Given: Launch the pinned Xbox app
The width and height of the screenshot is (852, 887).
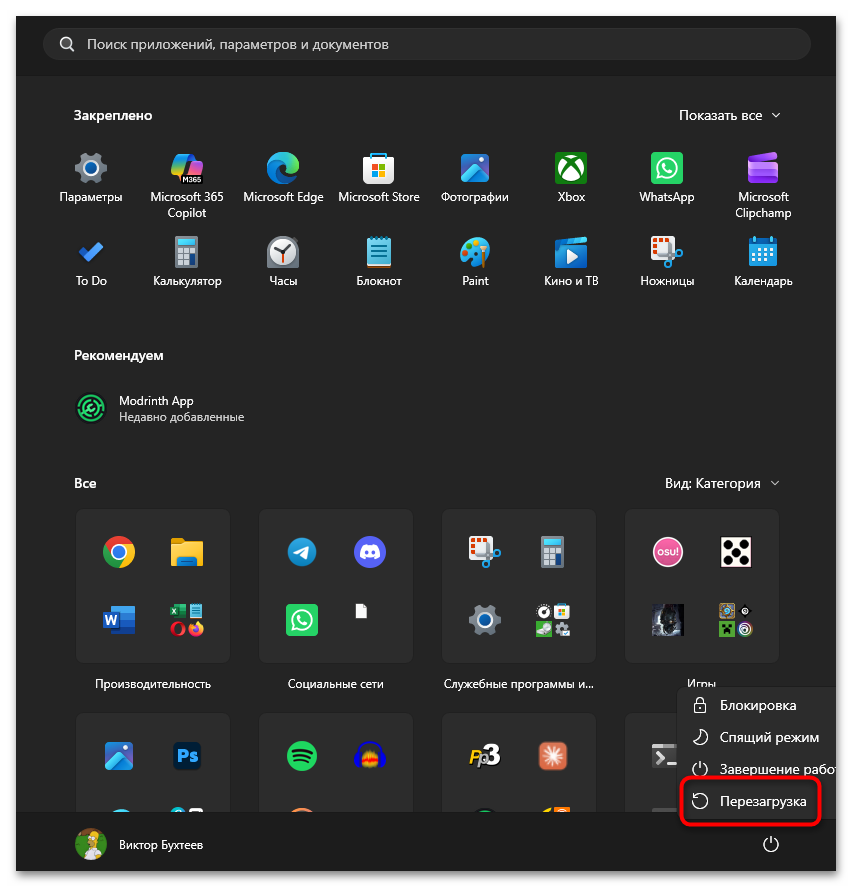Looking at the screenshot, I should coord(571,177).
